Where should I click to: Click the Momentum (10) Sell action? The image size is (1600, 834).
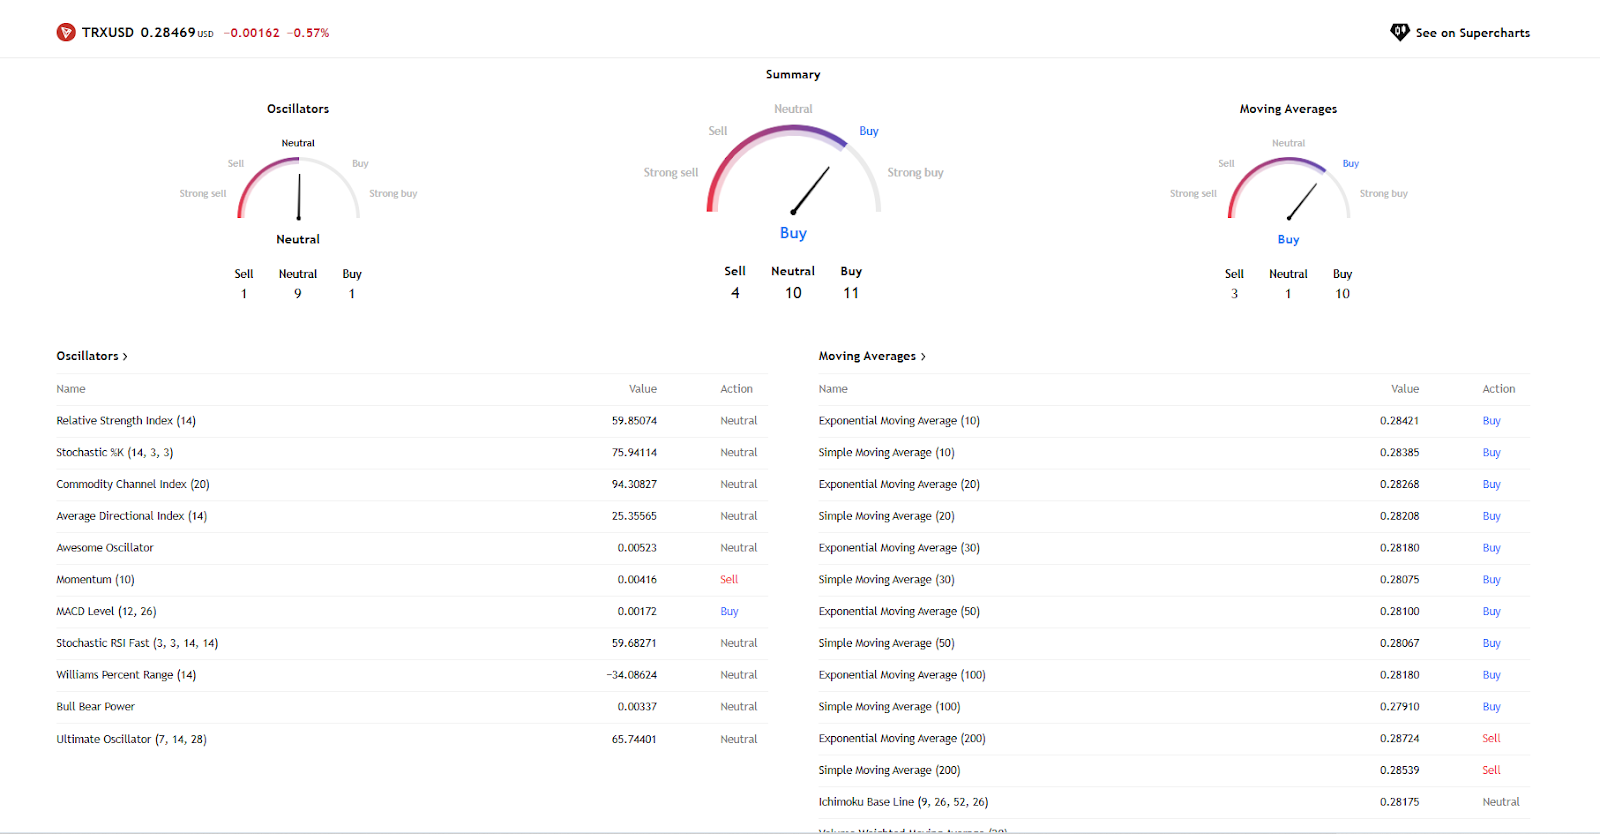(x=729, y=580)
